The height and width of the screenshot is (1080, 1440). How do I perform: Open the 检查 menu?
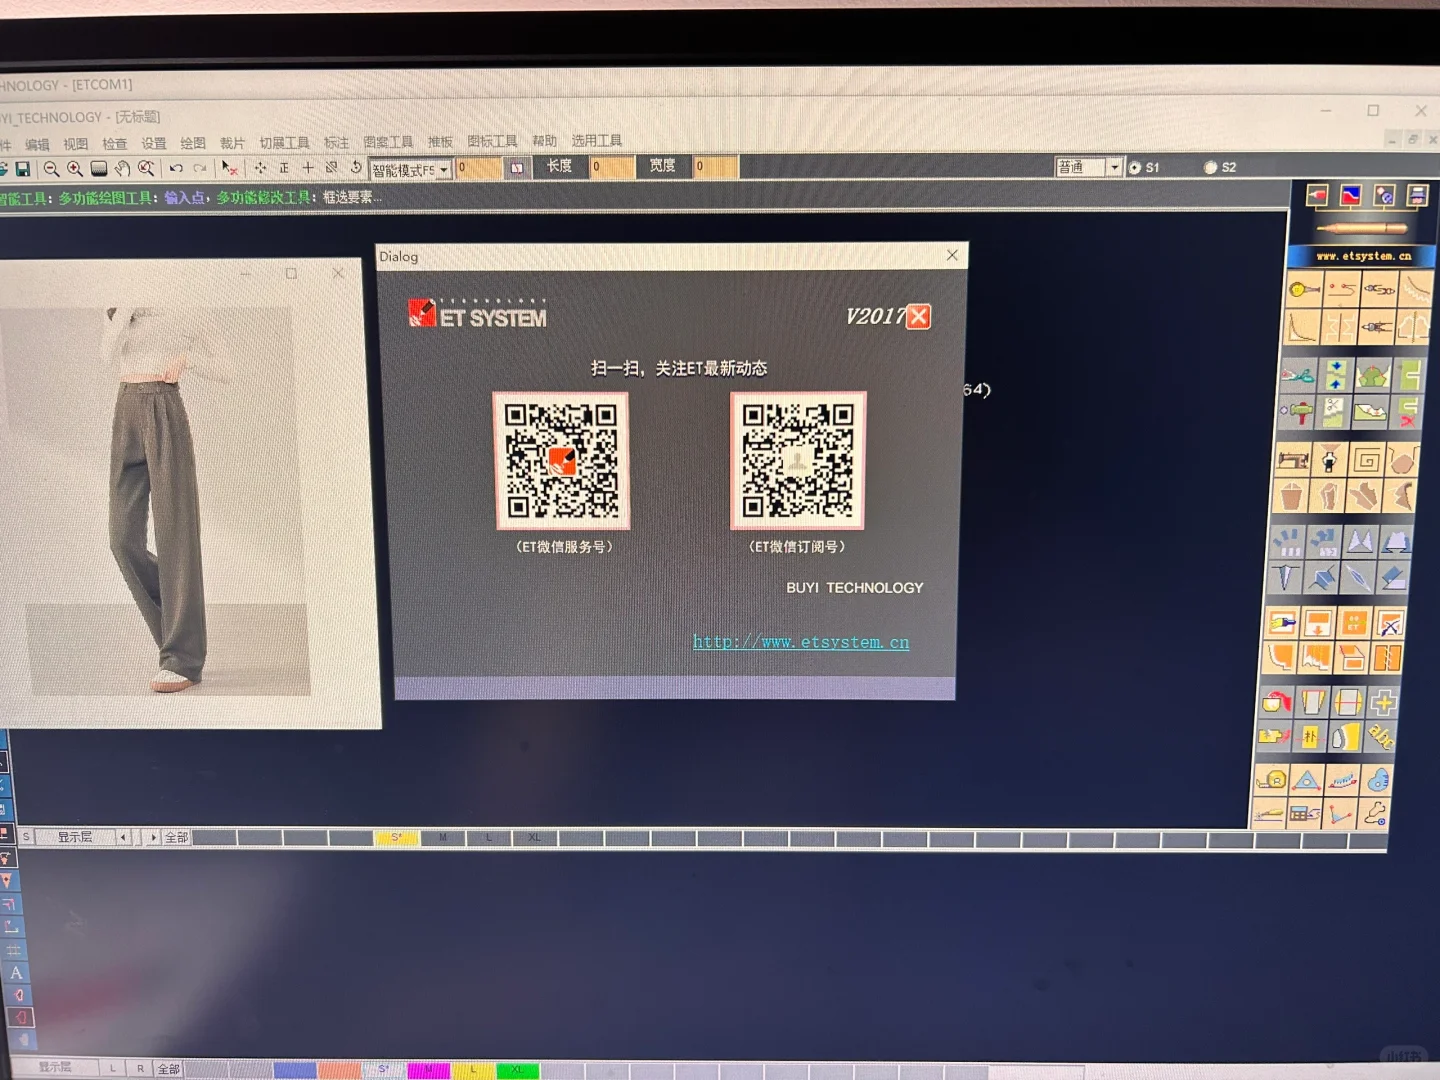point(115,144)
